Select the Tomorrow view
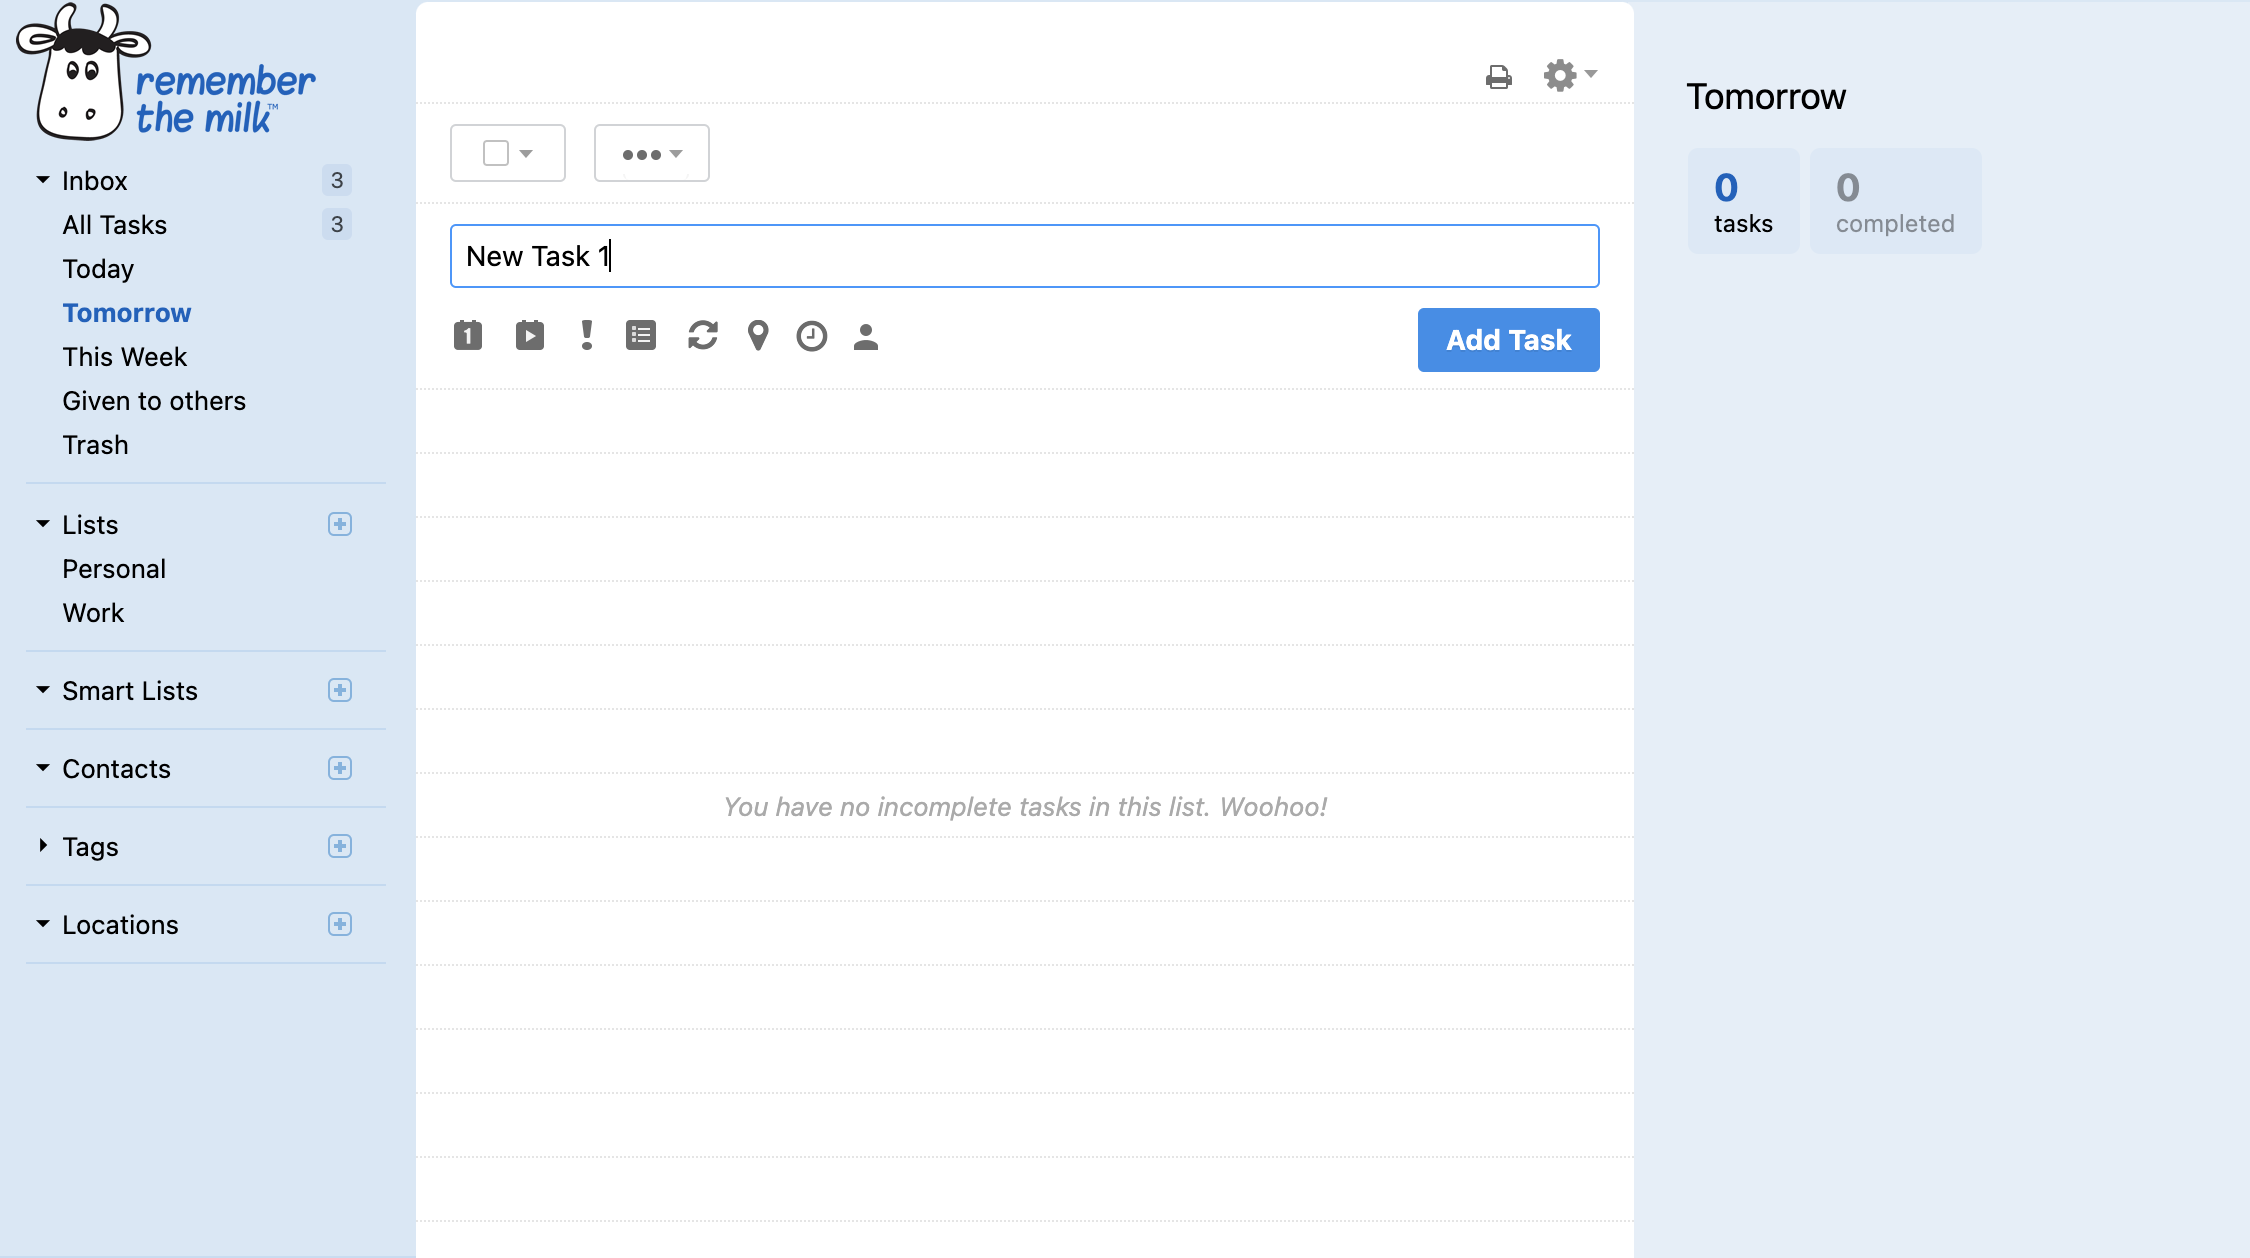 [127, 313]
